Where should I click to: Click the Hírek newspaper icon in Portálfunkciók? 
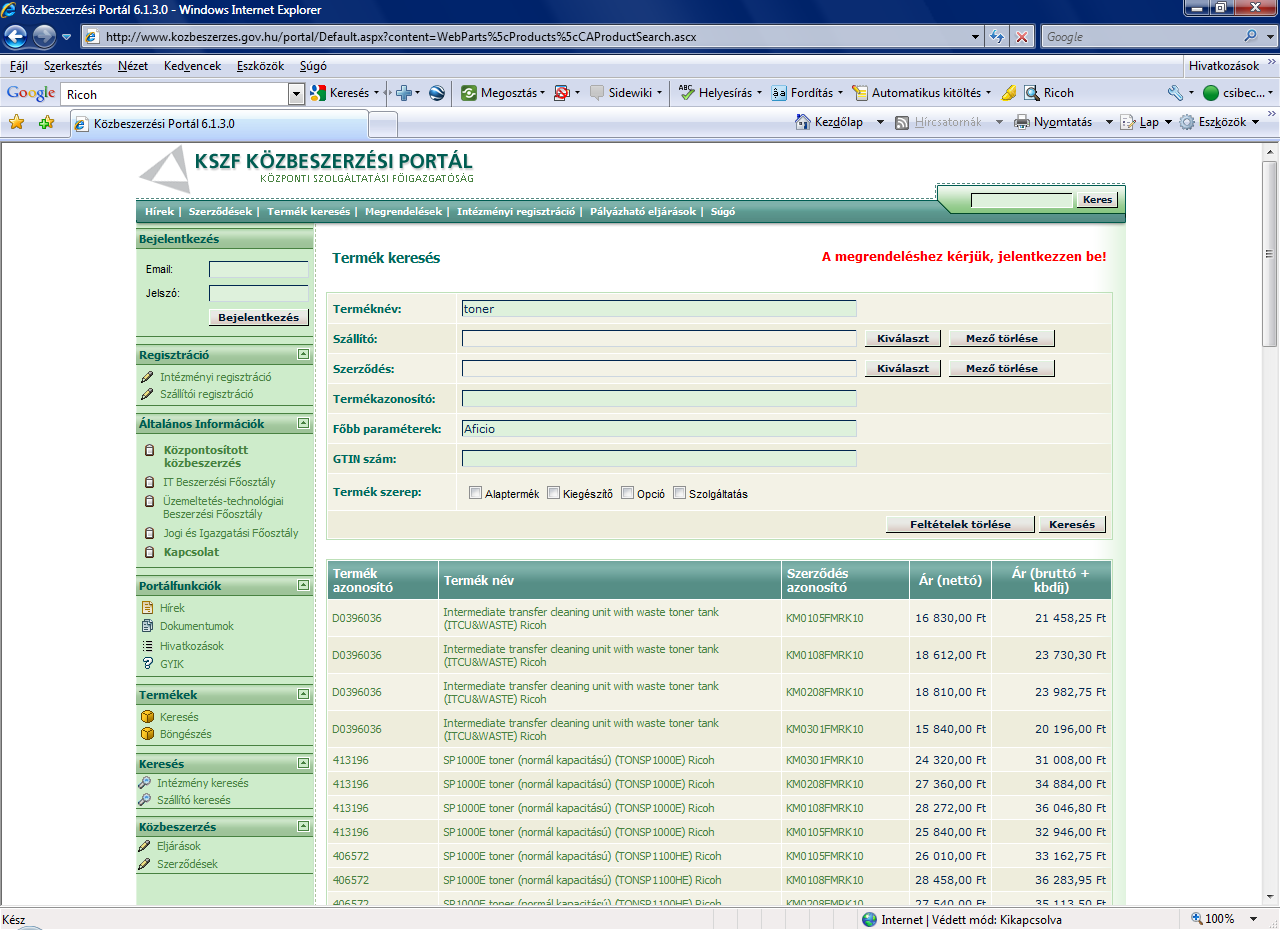point(148,608)
